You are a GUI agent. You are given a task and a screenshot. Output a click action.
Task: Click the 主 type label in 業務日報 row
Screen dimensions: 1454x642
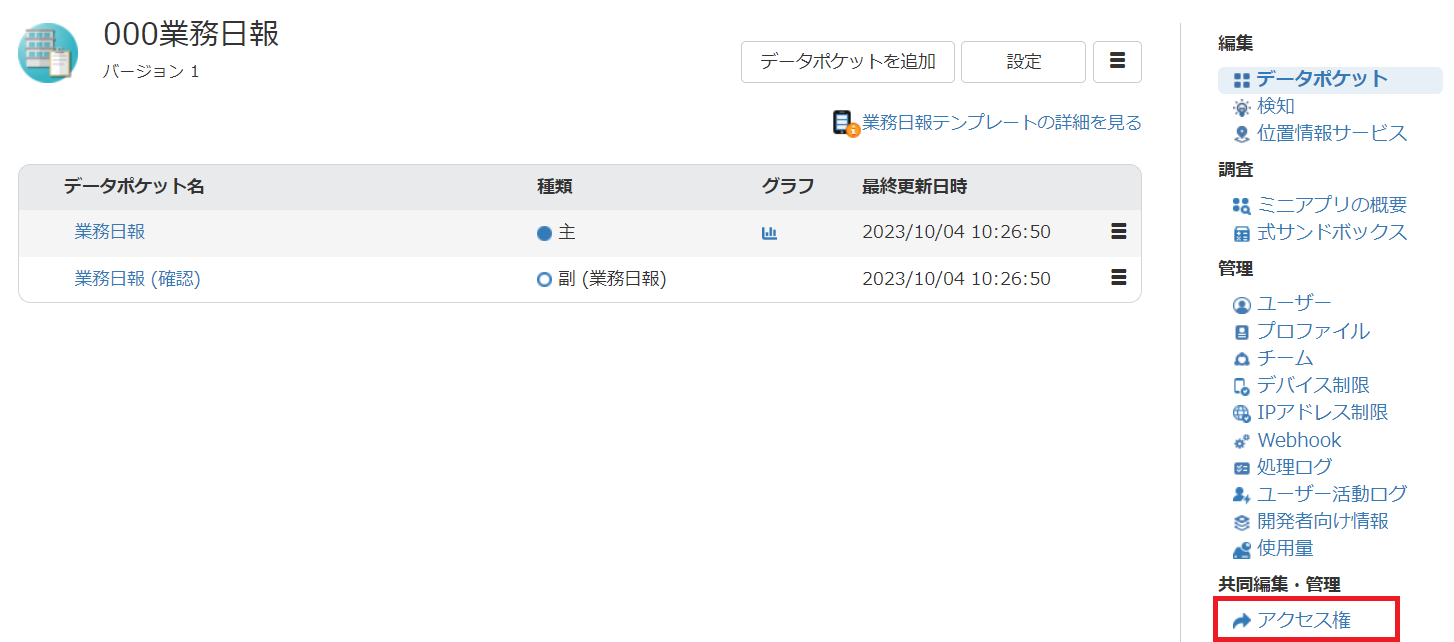(x=567, y=232)
